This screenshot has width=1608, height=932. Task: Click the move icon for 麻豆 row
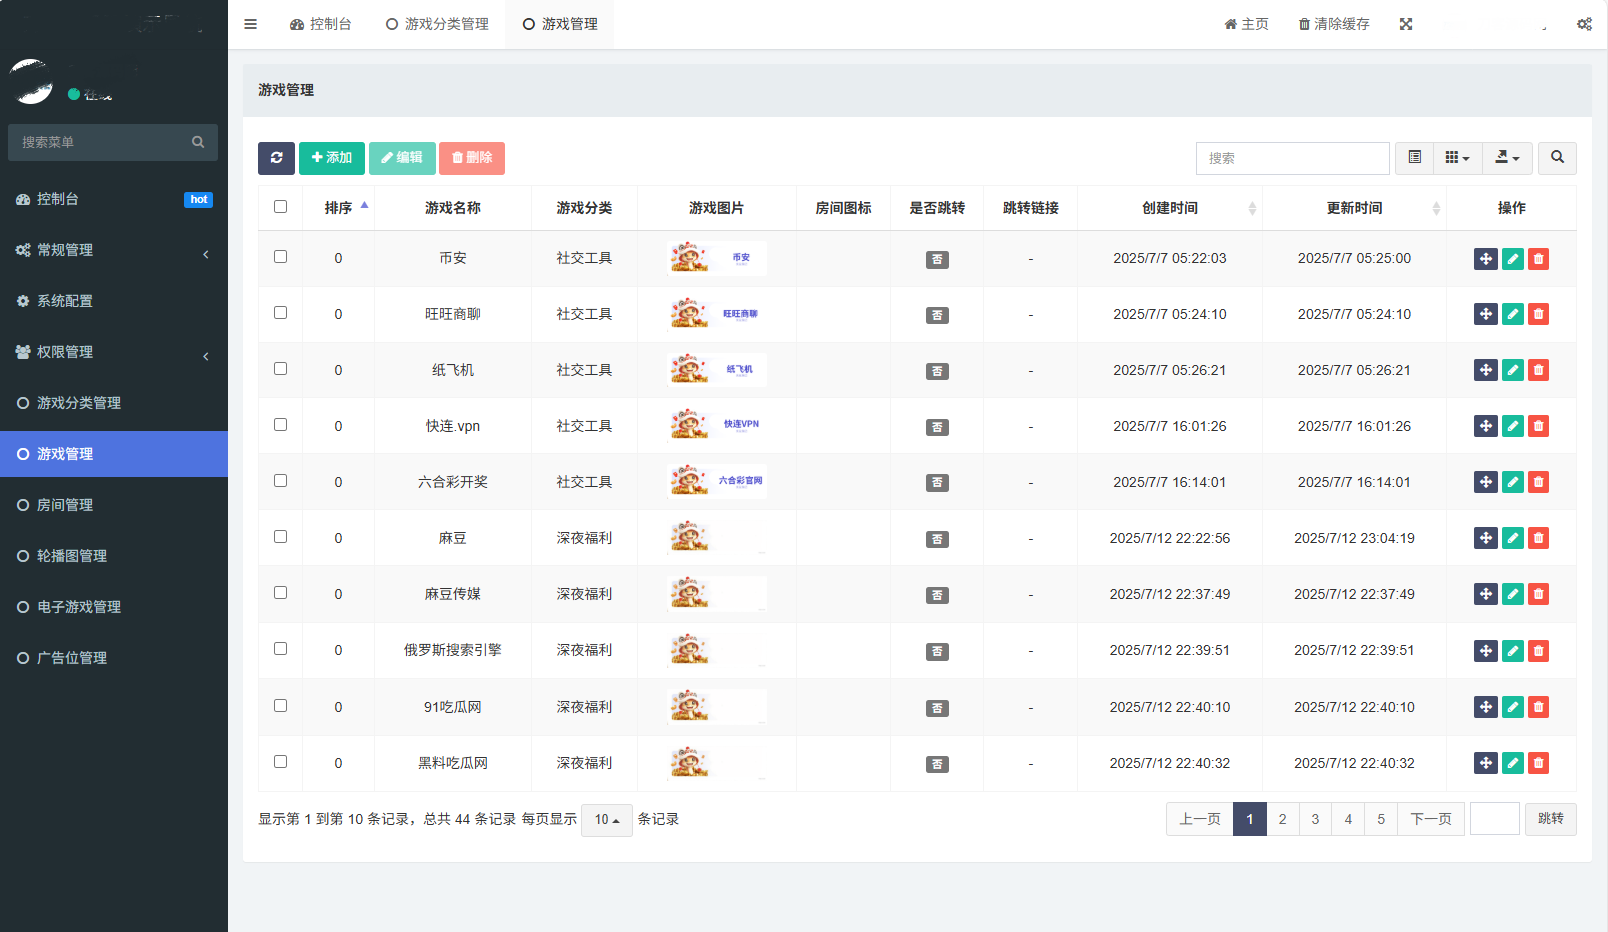pyautogui.click(x=1486, y=539)
